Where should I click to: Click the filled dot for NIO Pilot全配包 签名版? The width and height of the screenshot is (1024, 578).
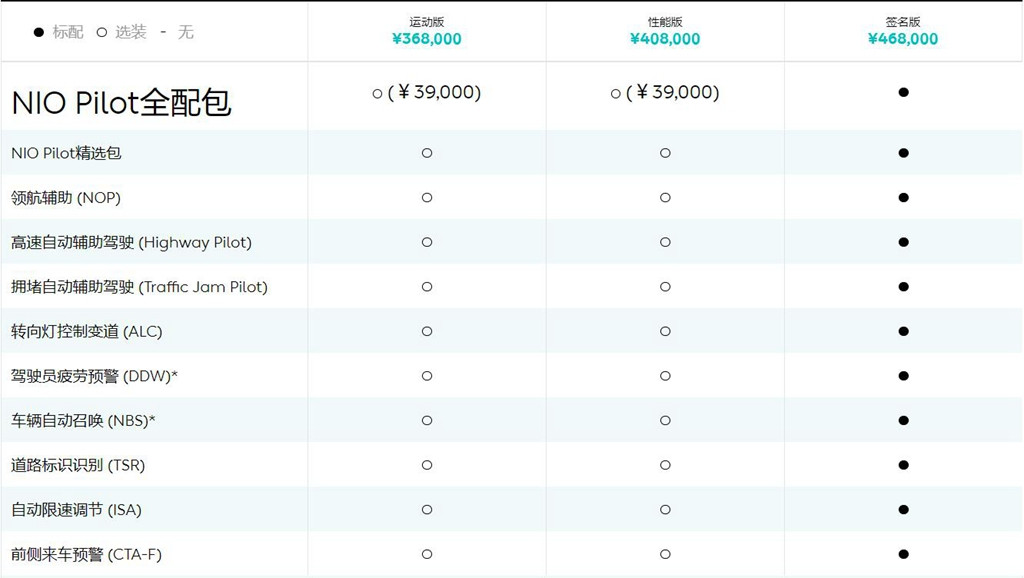tap(903, 92)
